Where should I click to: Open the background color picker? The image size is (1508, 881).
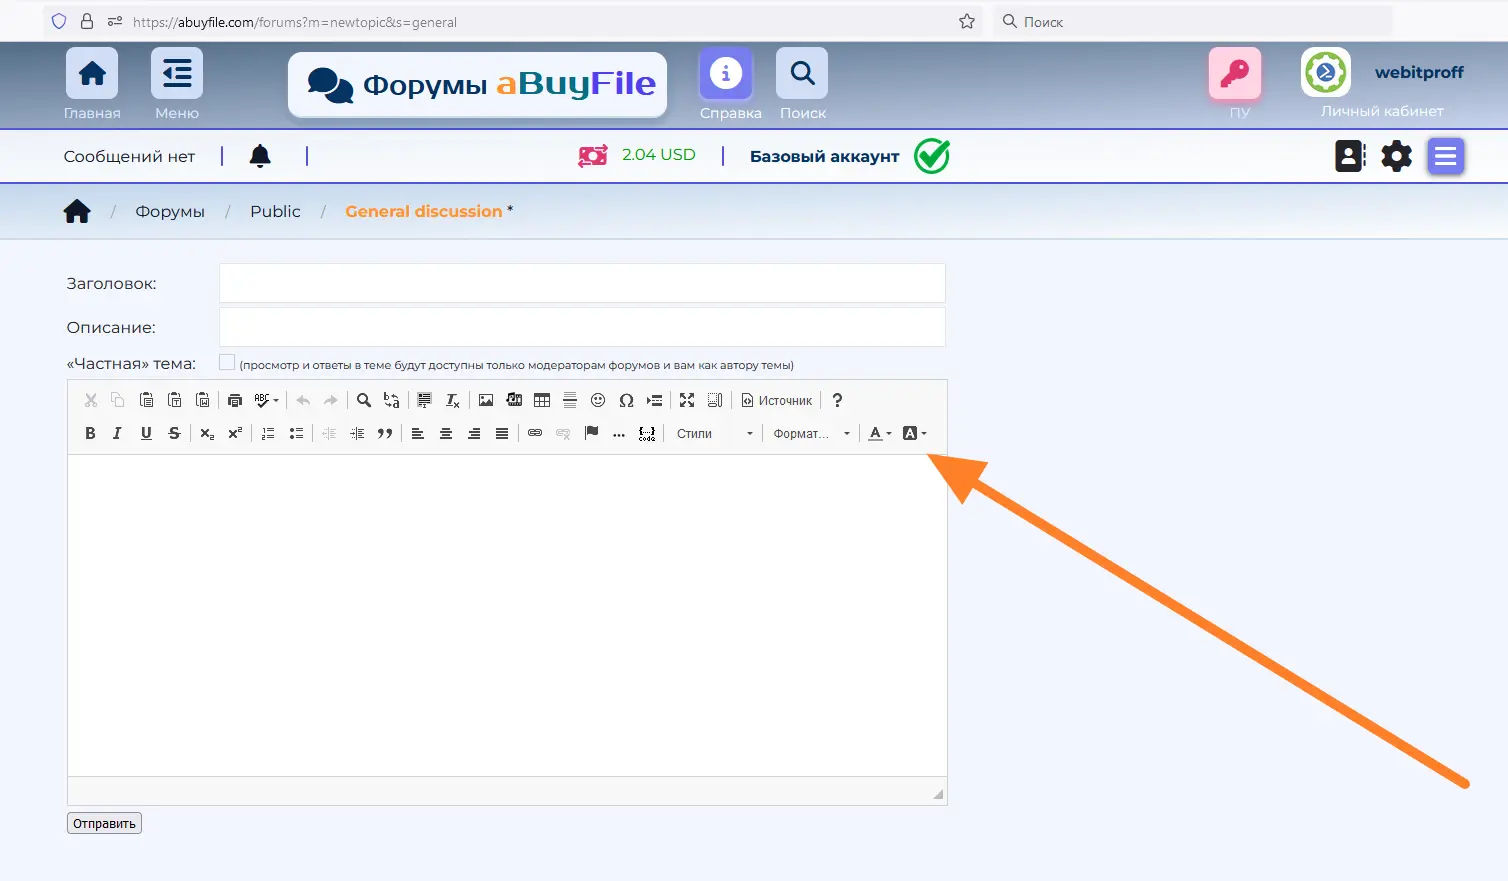915,433
